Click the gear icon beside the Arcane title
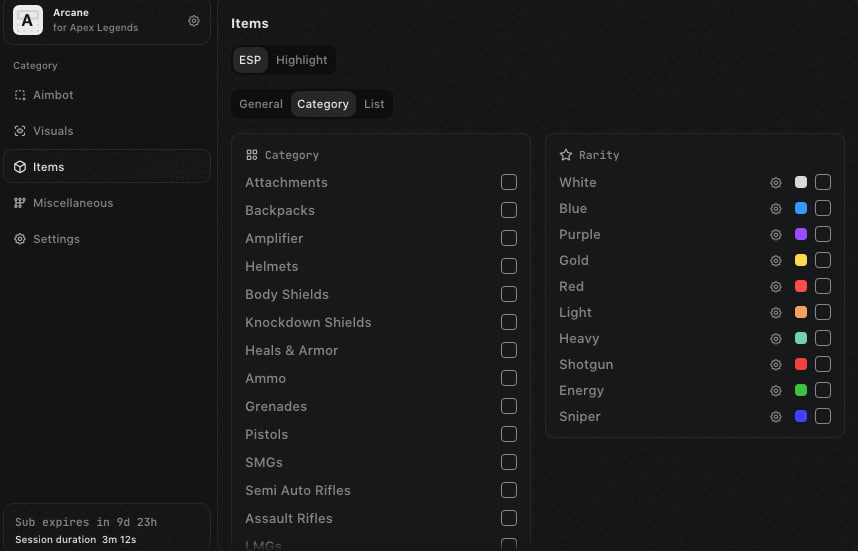The height and width of the screenshot is (551, 858). point(194,21)
